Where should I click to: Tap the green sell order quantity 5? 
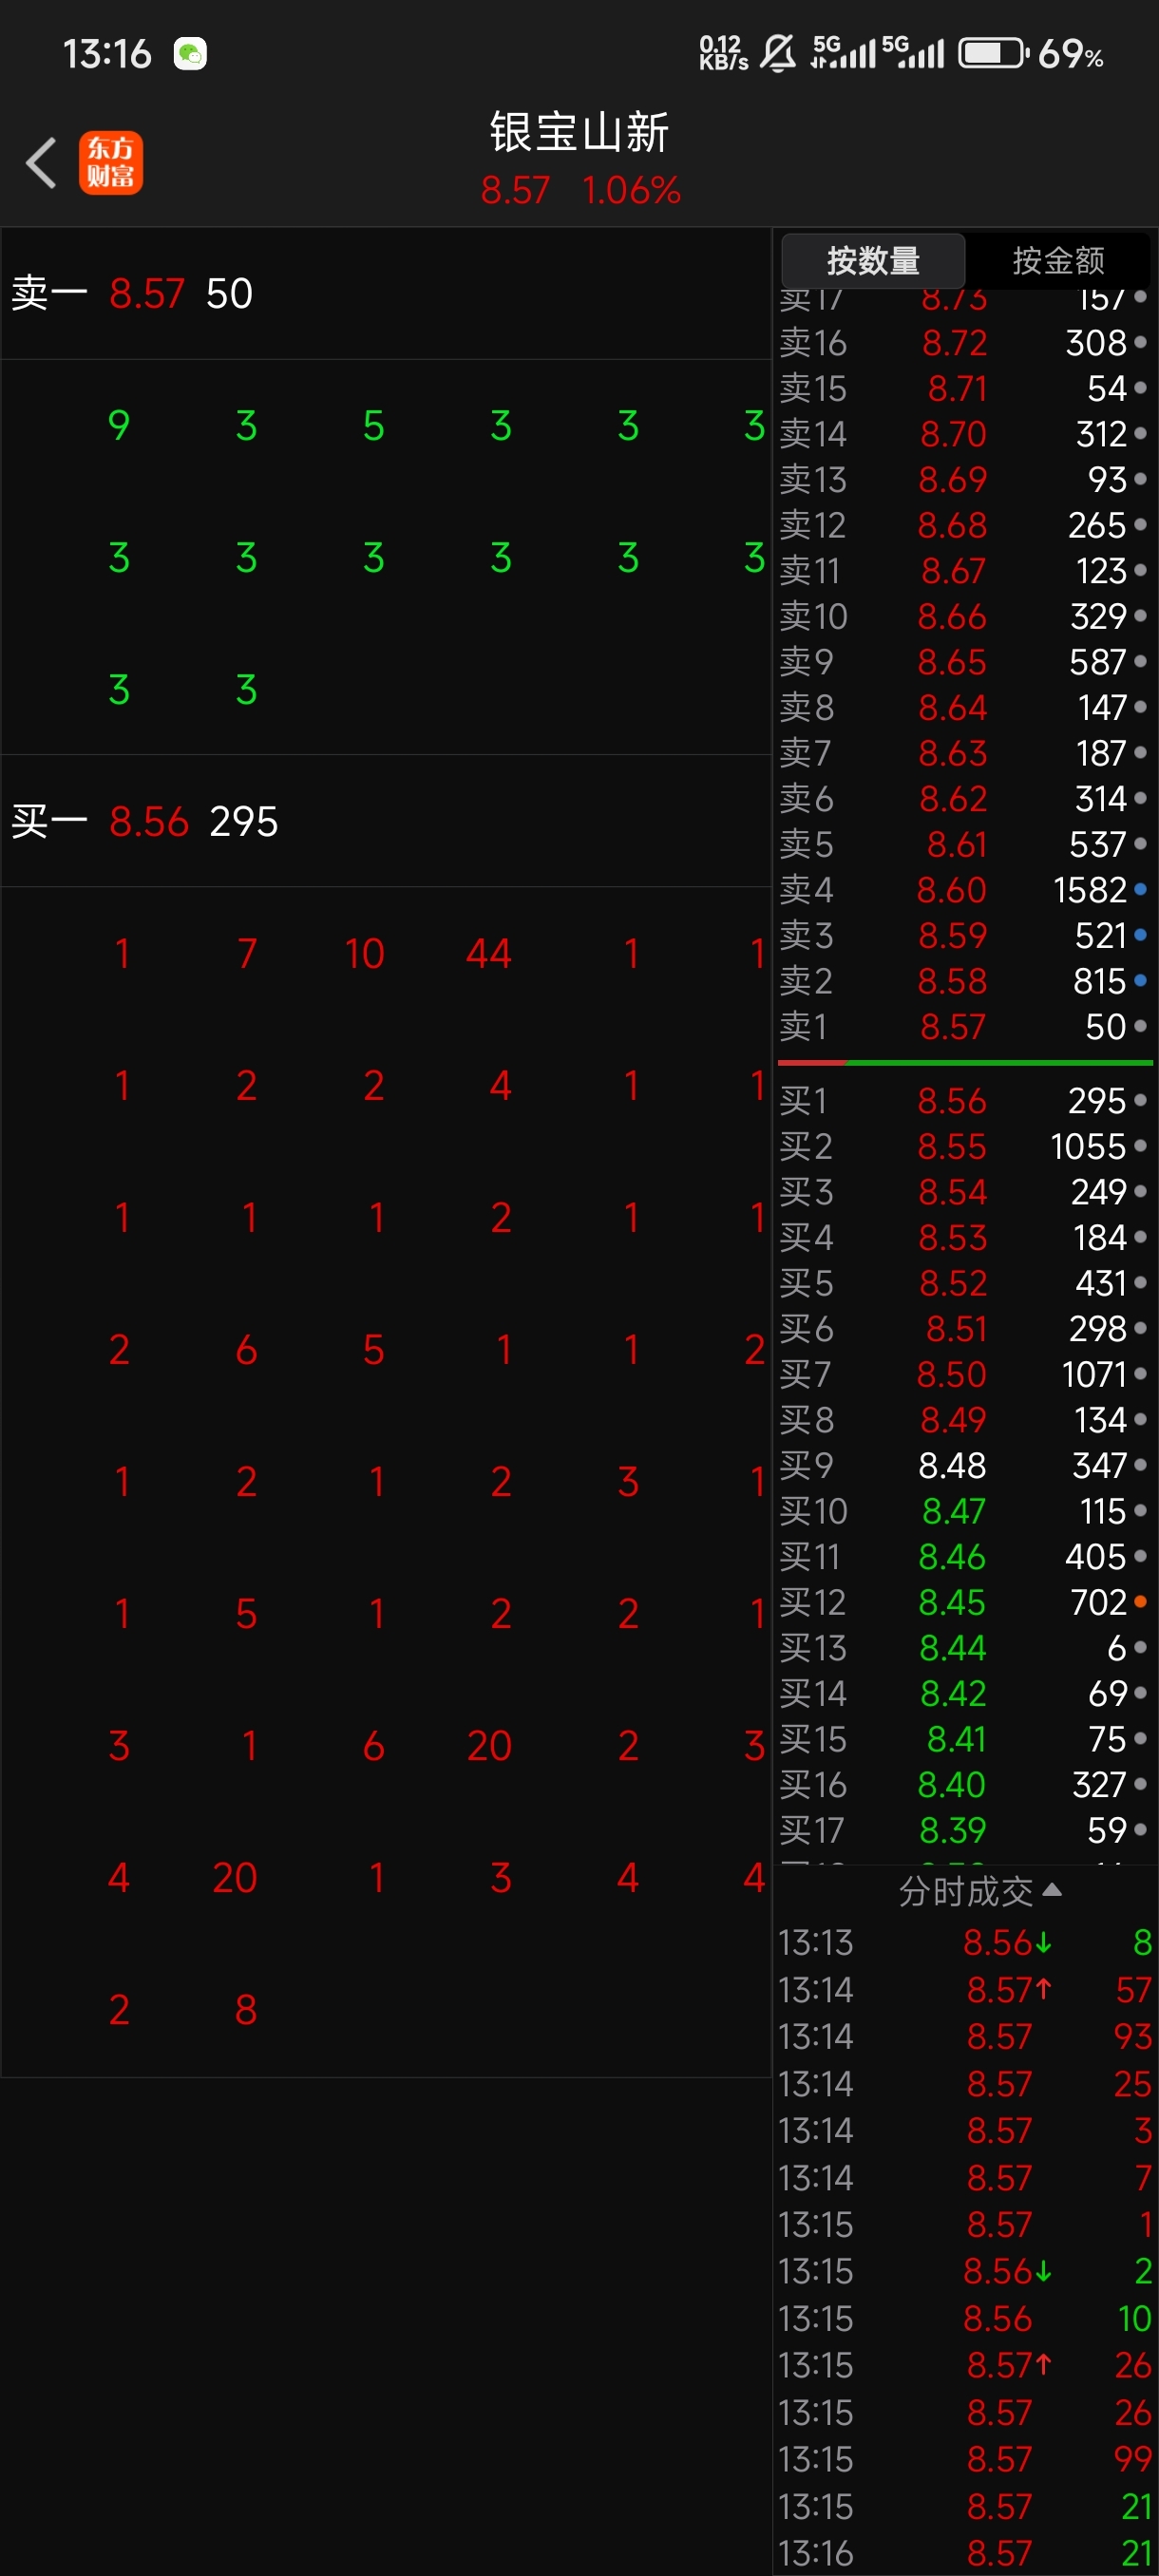(x=374, y=426)
